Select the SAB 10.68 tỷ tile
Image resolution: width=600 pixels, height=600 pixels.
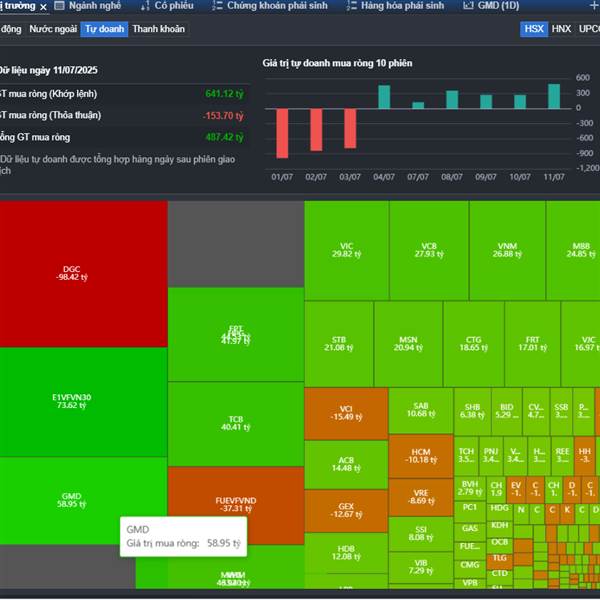[421, 410]
